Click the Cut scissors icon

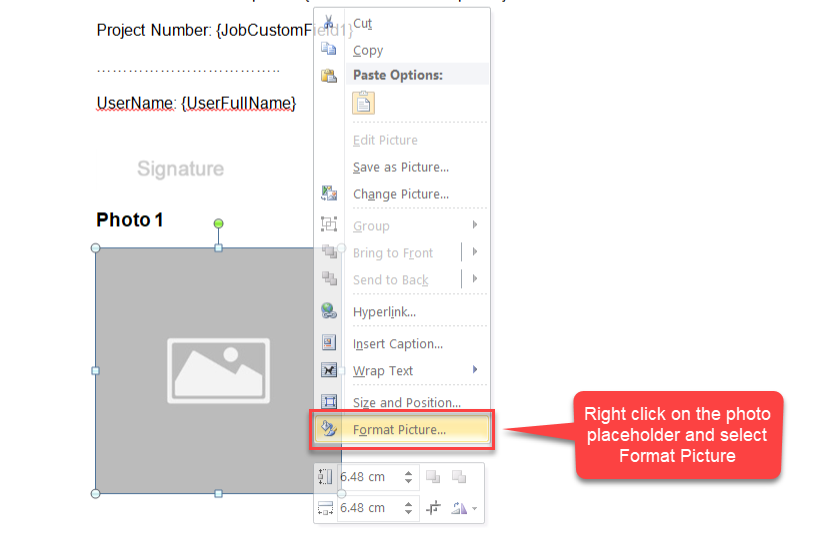[328, 22]
